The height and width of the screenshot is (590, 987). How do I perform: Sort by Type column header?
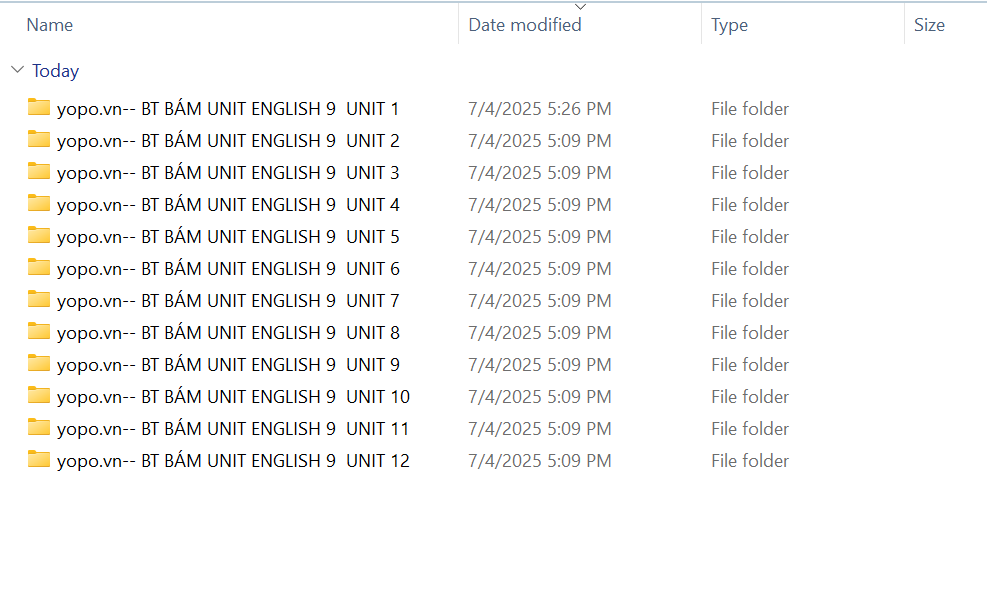point(729,25)
